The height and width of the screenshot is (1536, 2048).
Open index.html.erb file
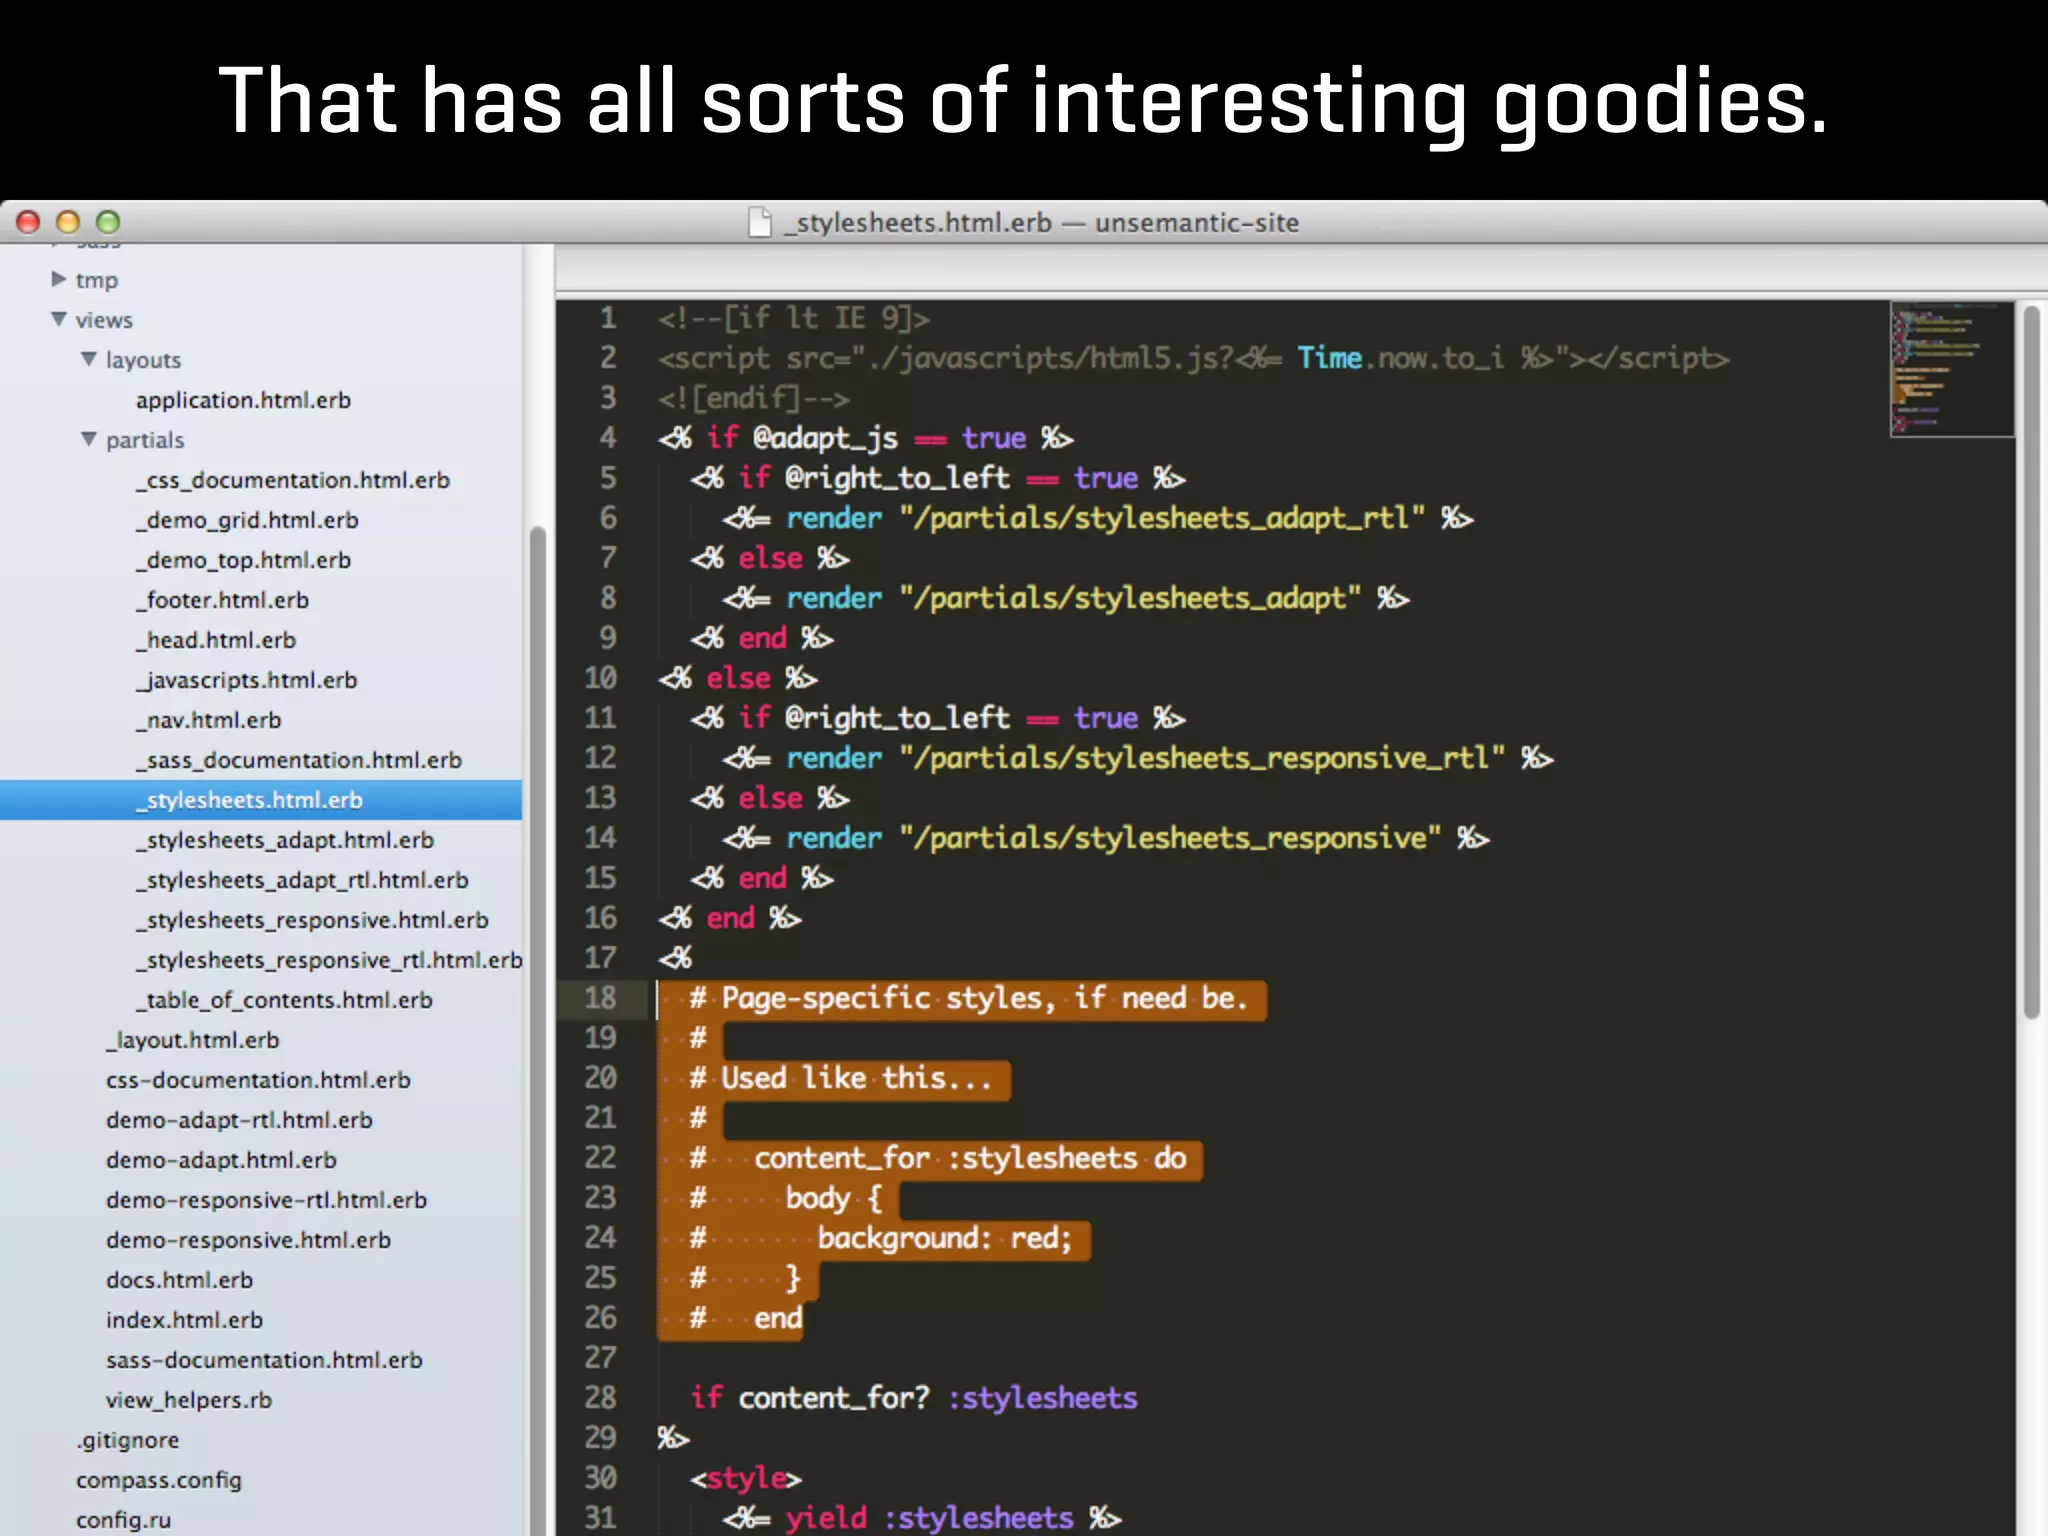tap(184, 1320)
